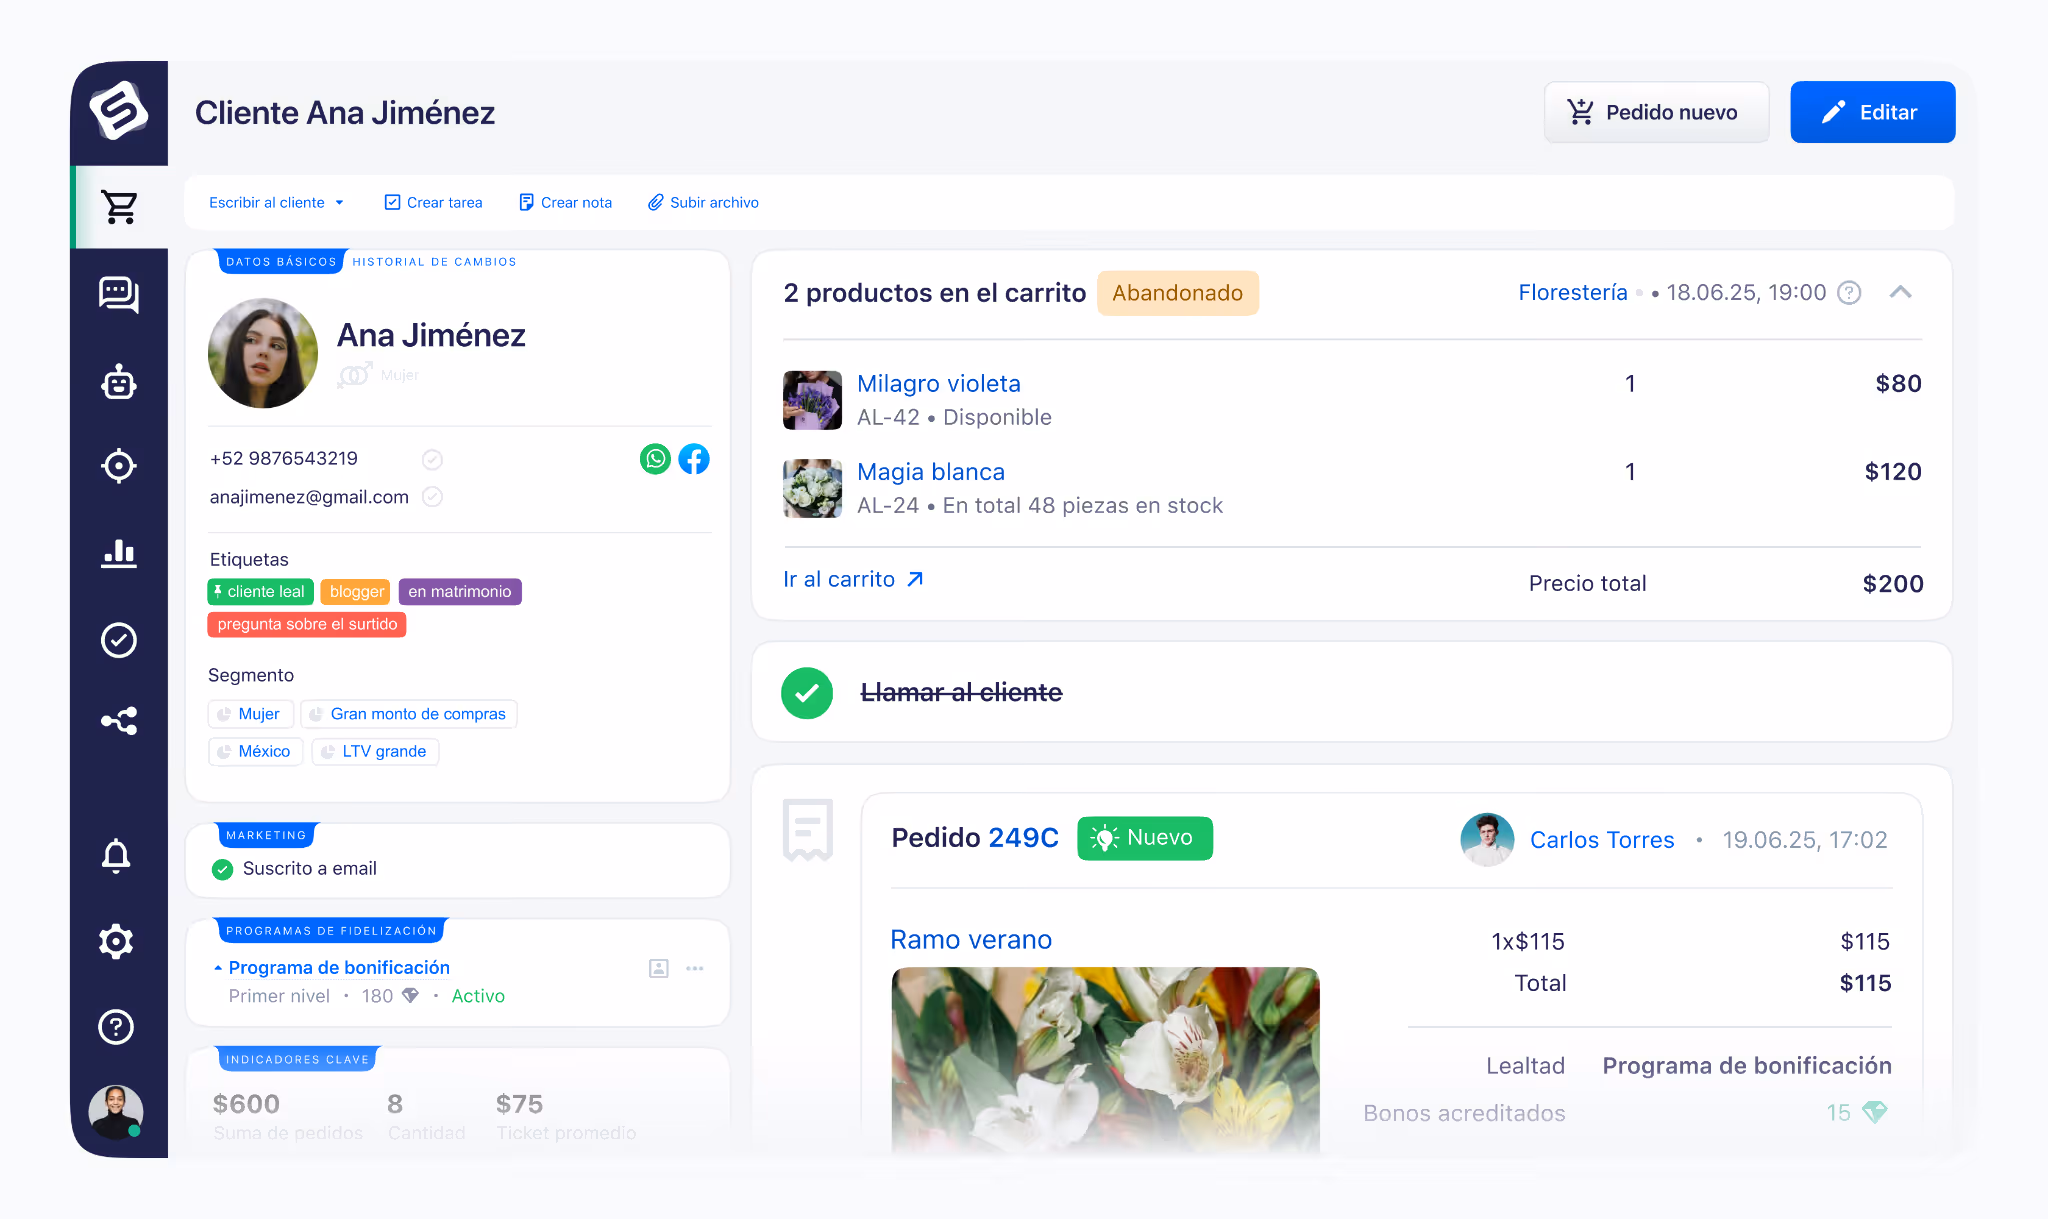Click the tasks check-circle sidebar icon
2048x1219 pixels.
click(118, 640)
